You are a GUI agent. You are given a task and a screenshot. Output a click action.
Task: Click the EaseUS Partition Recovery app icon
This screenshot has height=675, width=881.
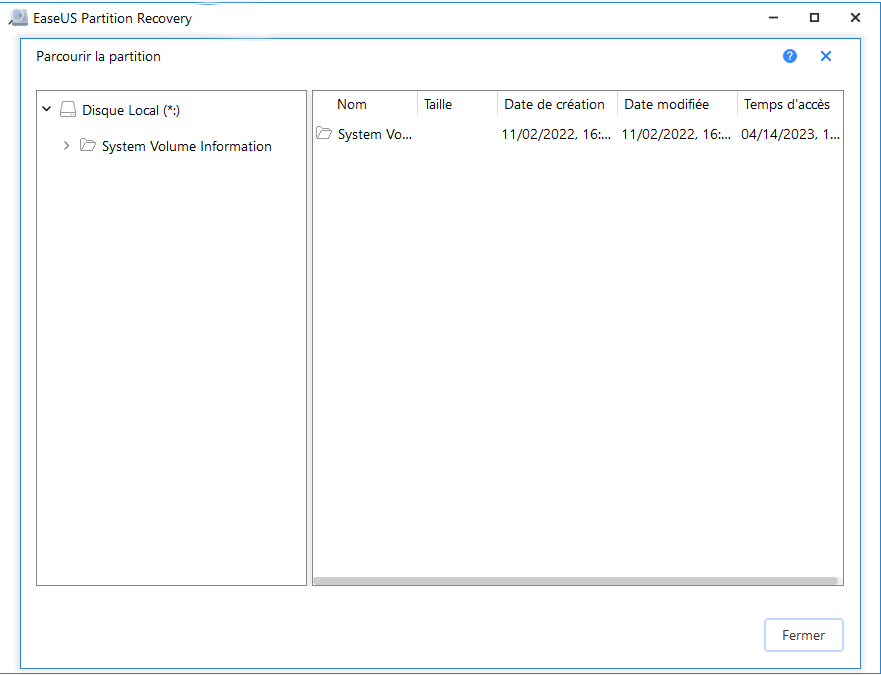(x=18, y=18)
